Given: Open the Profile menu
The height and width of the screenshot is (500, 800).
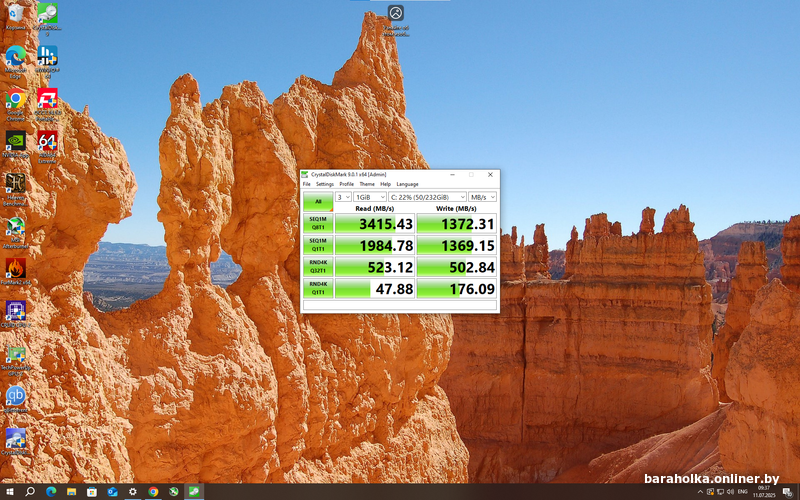Looking at the screenshot, I should point(346,184).
